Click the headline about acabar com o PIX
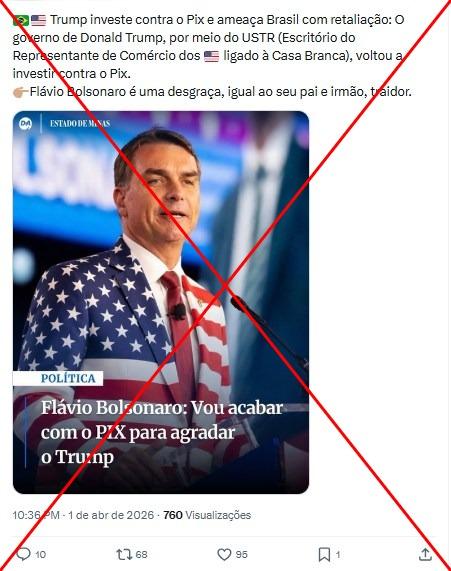This screenshot has width=451, height=571. [x=162, y=432]
